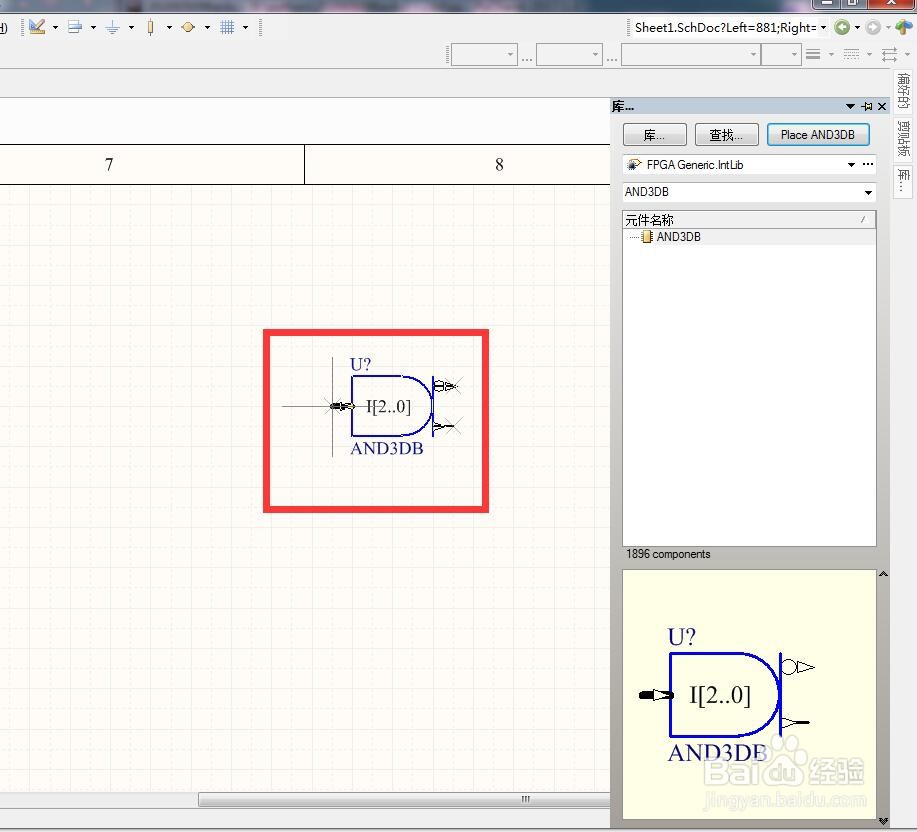Click the grid settings icon

[x=227, y=27]
